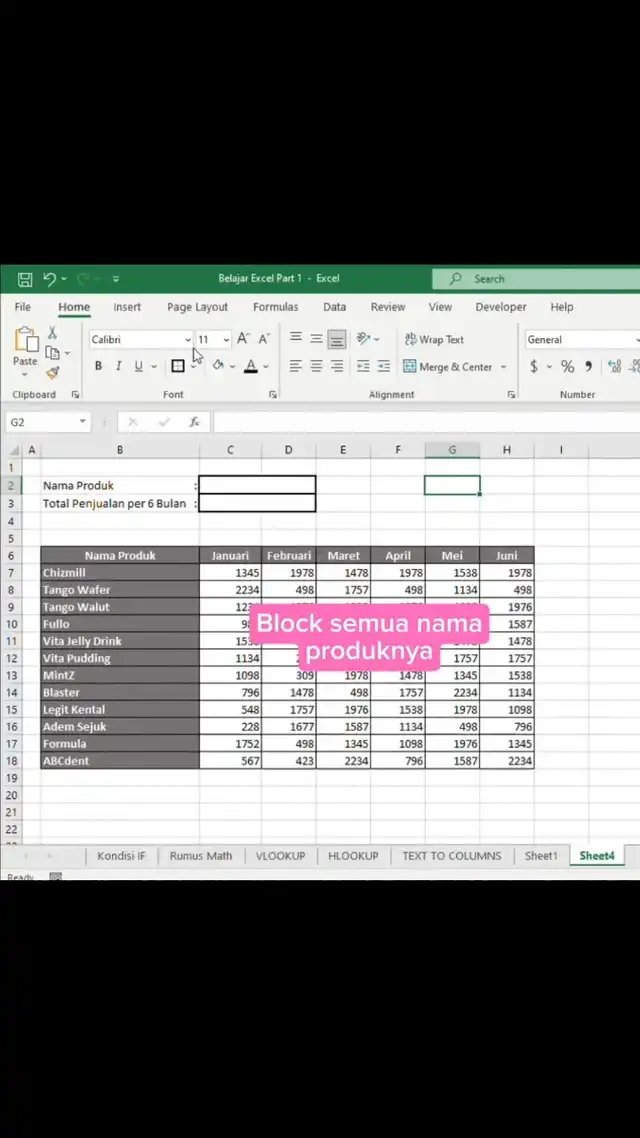Select the Format Painter brush icon
Screen dimensions: 640x1138
pos(52,372)
